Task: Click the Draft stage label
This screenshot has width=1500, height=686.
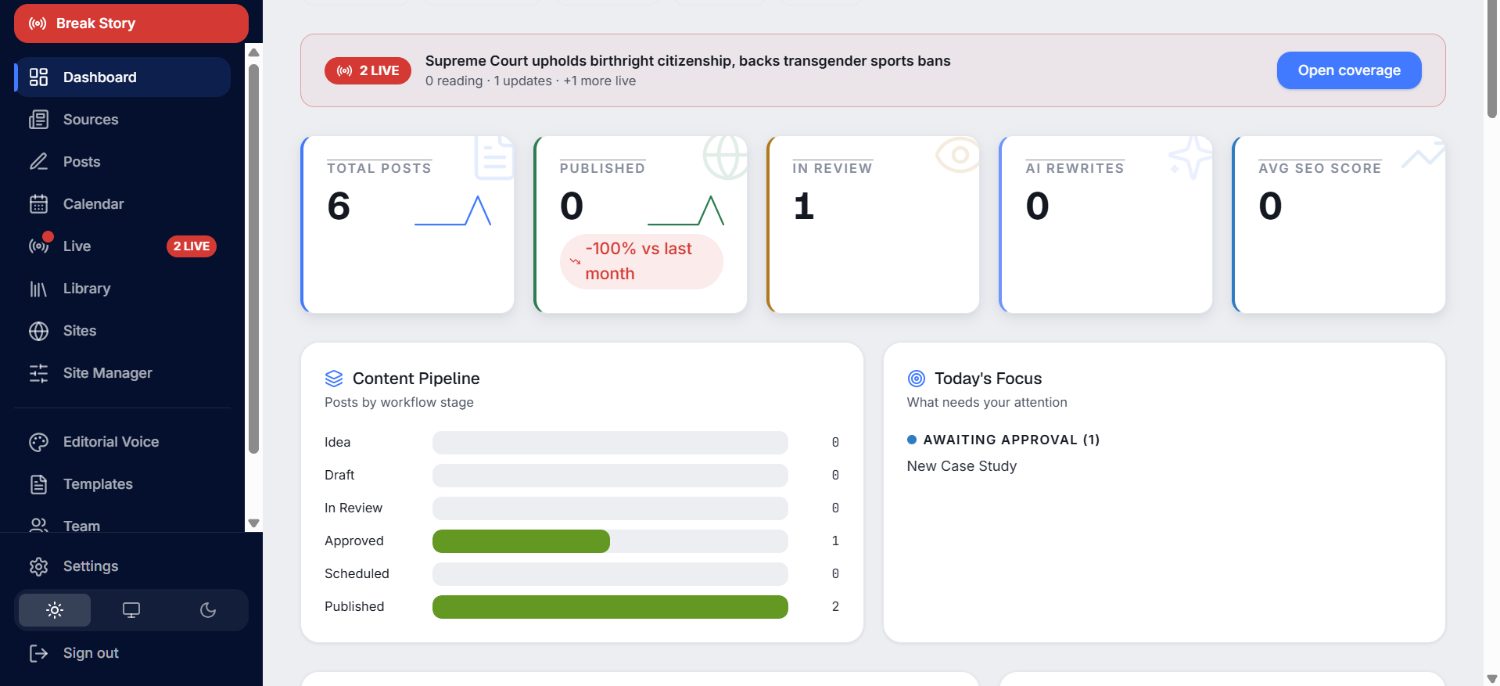Action: coord(340,475)
